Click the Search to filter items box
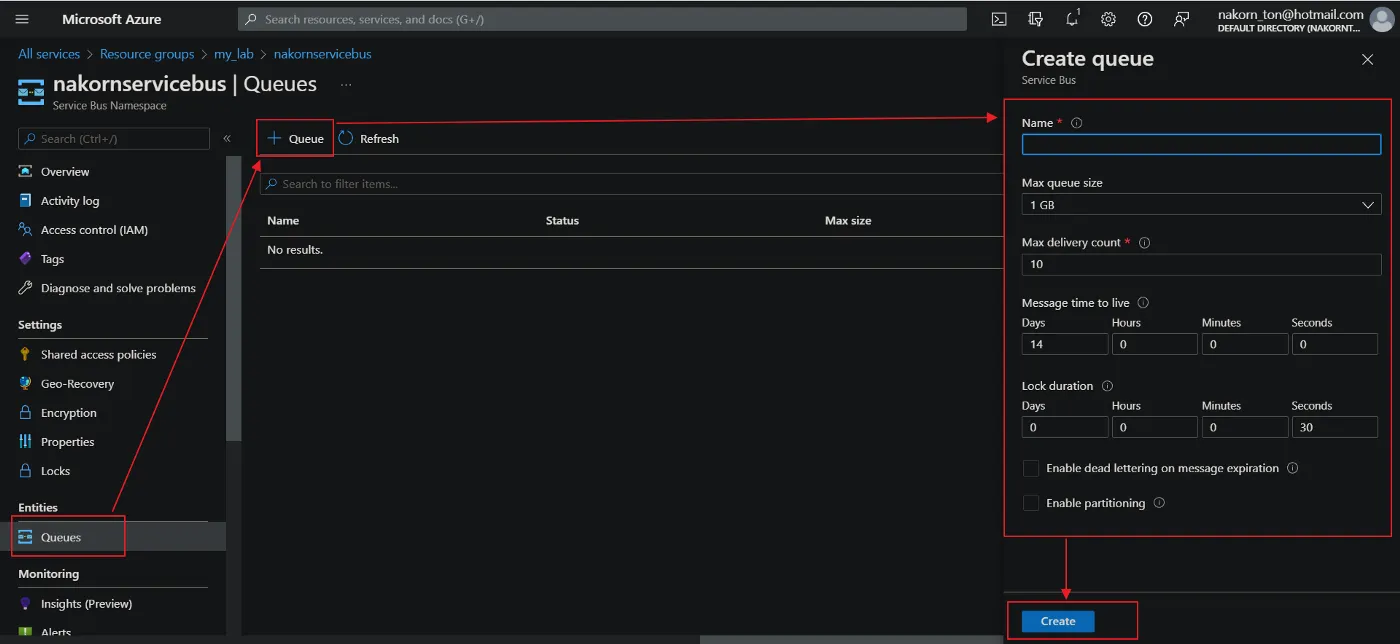Image resolution: width=1400 pixels, height=644 pixels. click(x=630, y=184)
